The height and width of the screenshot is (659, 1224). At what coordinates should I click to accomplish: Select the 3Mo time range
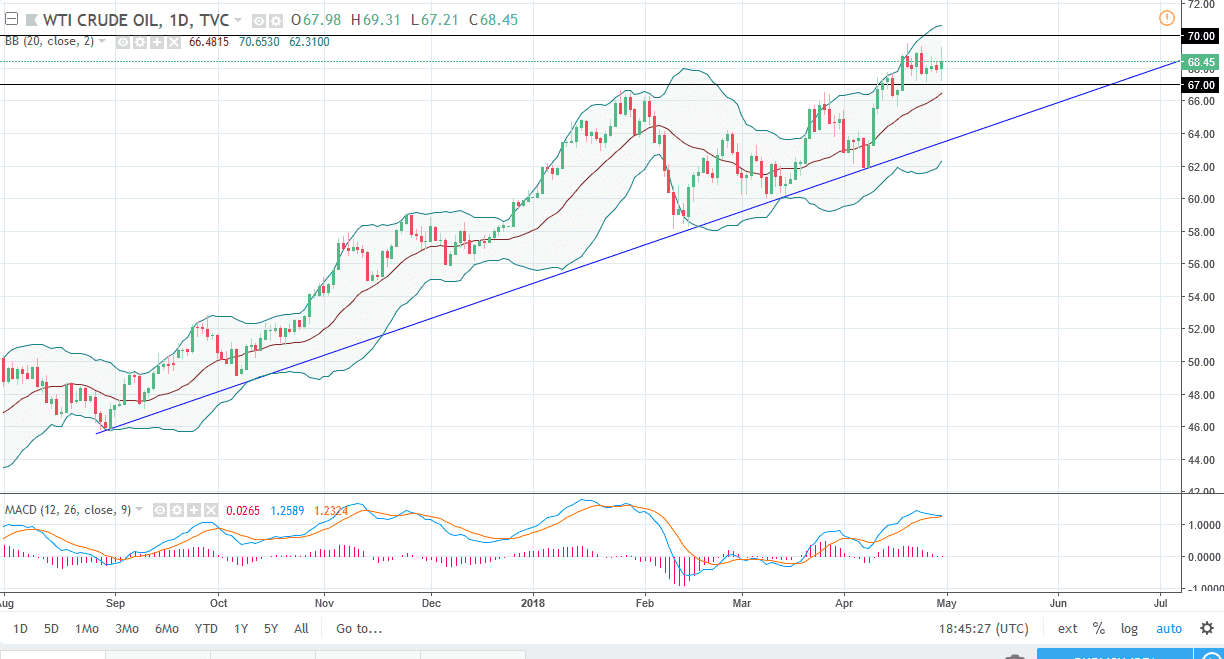coord(126,629)
